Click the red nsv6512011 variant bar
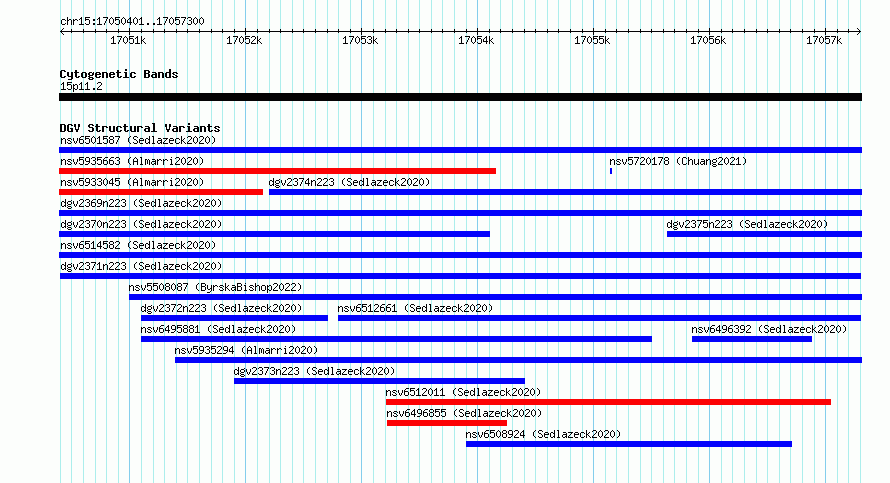 tap(608, 402)
